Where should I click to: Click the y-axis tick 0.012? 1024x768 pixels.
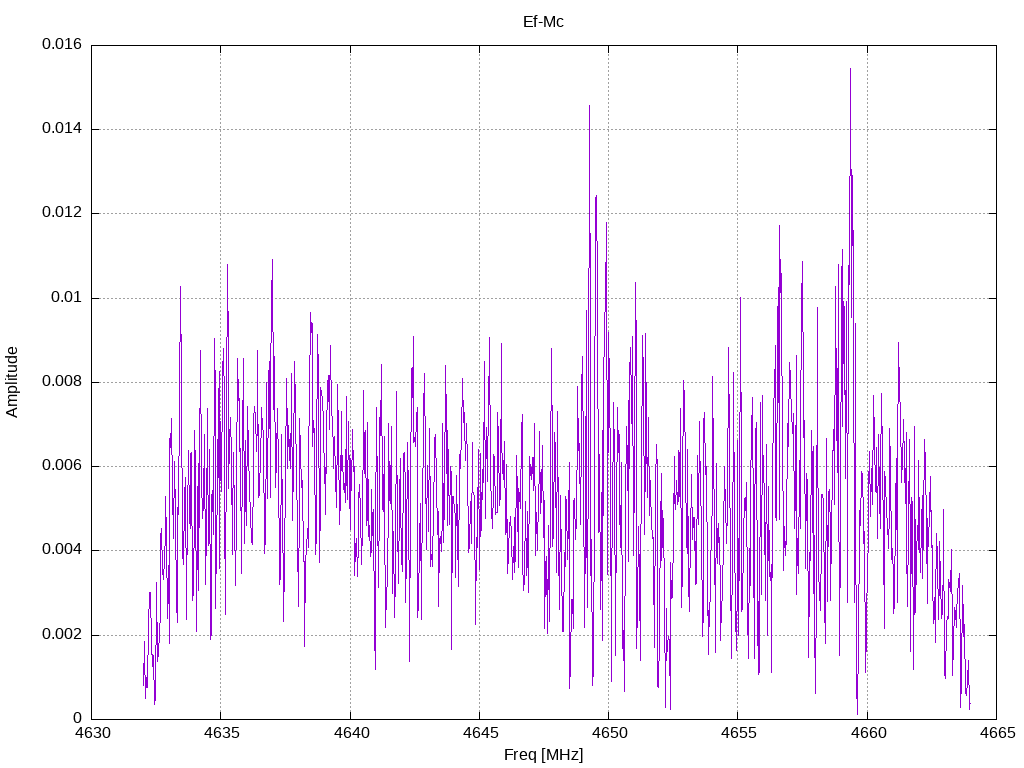62,213
